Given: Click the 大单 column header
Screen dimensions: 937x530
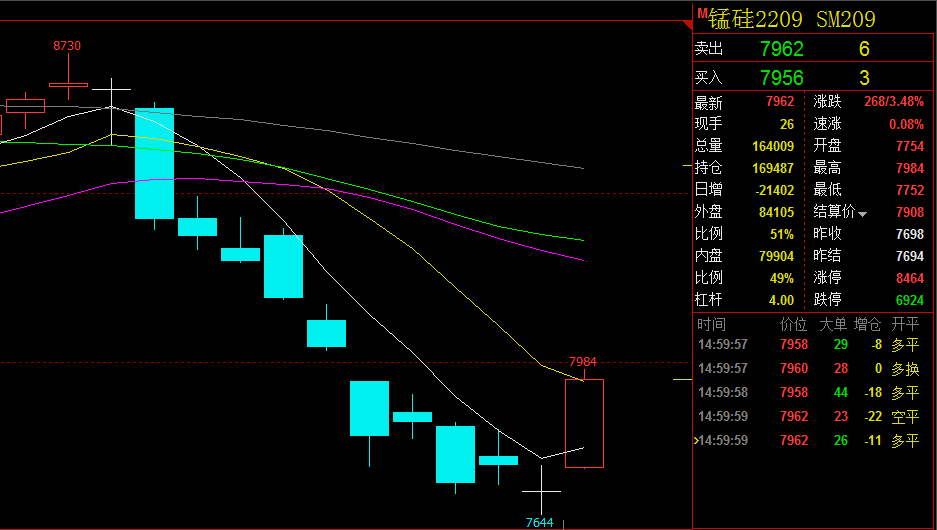Looking at the screenshot, I should click(x=832, y=324).
